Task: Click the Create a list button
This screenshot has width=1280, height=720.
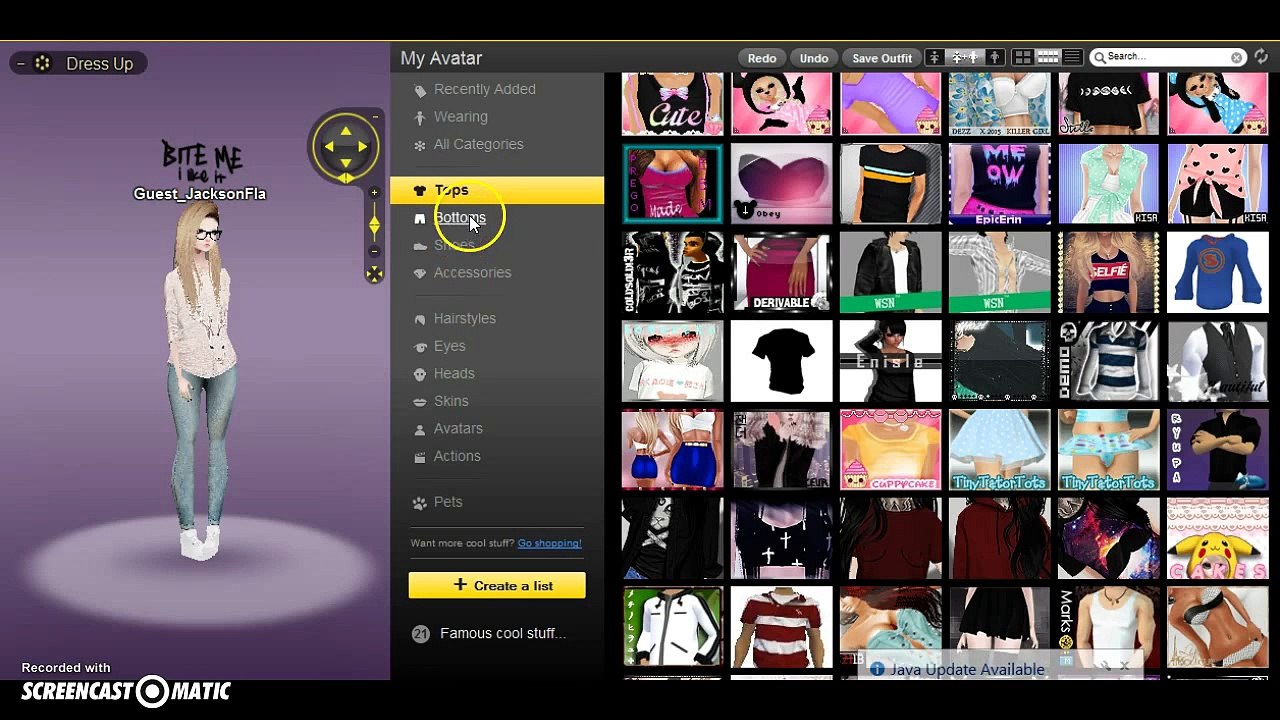Action: pyautogui.click(x=497, y=585)
